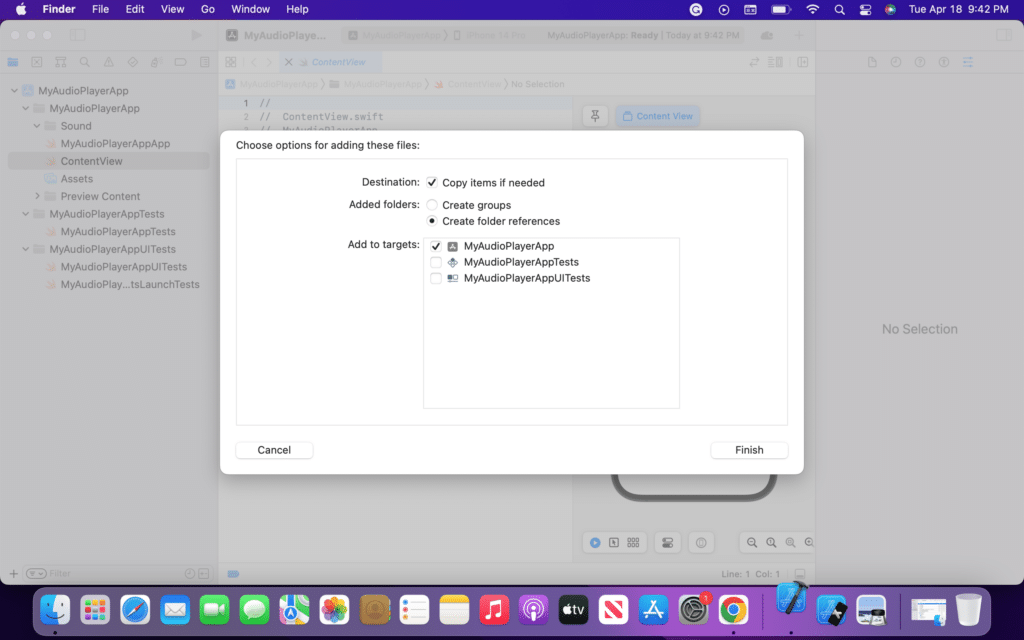Open the code review icon in editor bar
Viewport: 1024px width, 640px height.
click(753, 62)
